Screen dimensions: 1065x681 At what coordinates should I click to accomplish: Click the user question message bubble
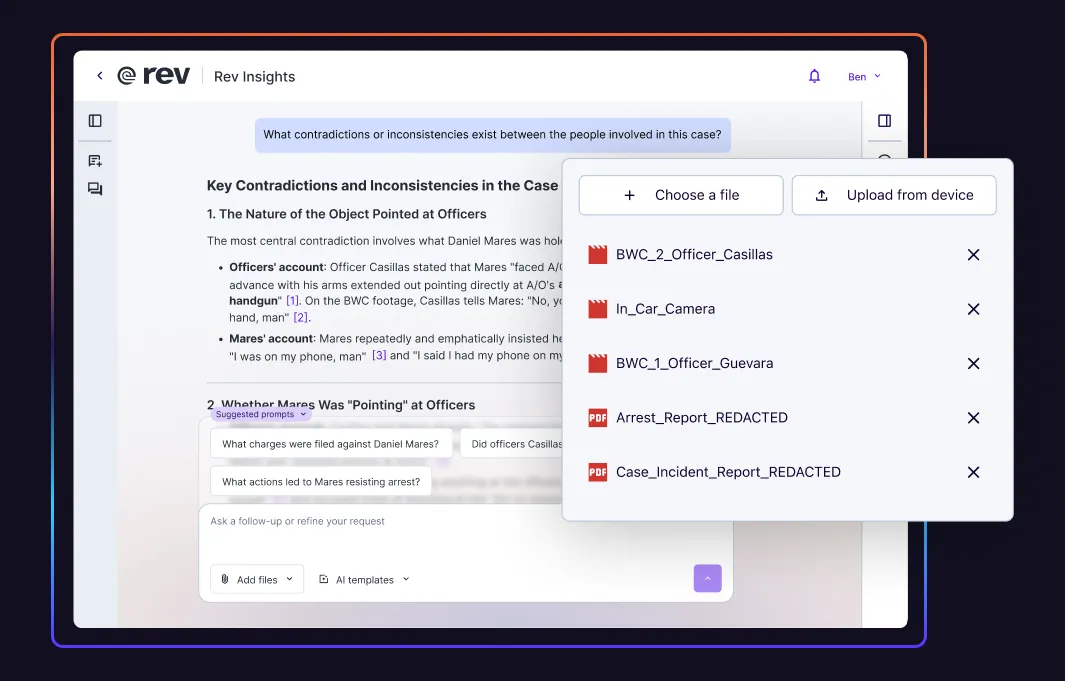492,134
